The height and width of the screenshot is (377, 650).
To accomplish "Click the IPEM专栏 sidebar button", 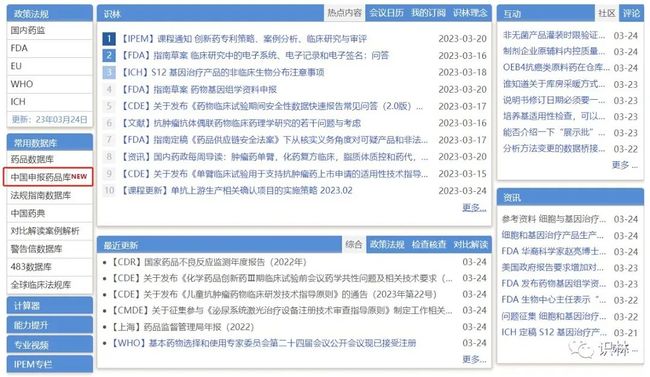I will (50, 364).
